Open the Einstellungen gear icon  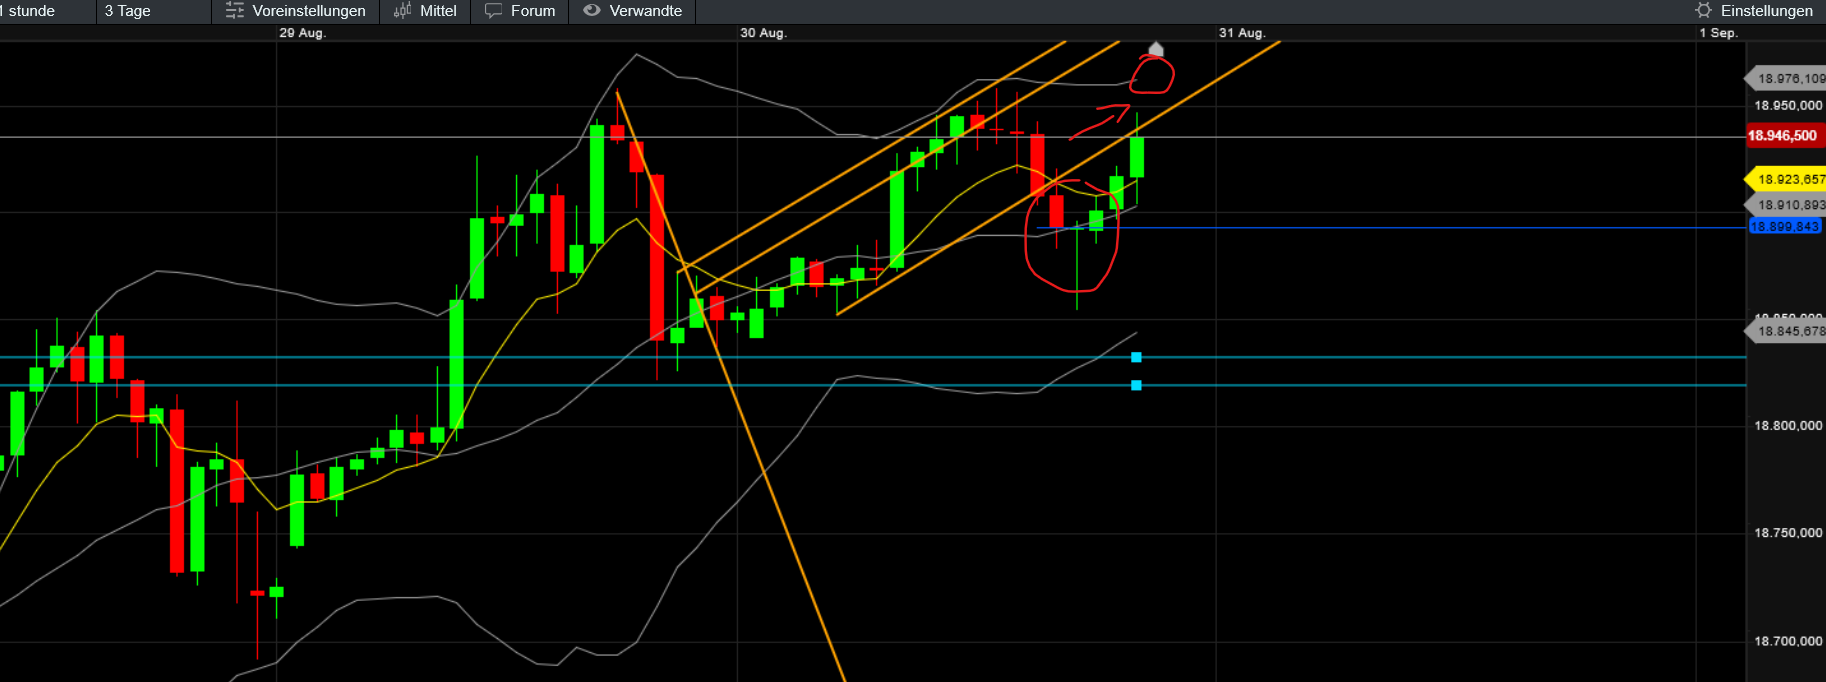[1704, 10]
